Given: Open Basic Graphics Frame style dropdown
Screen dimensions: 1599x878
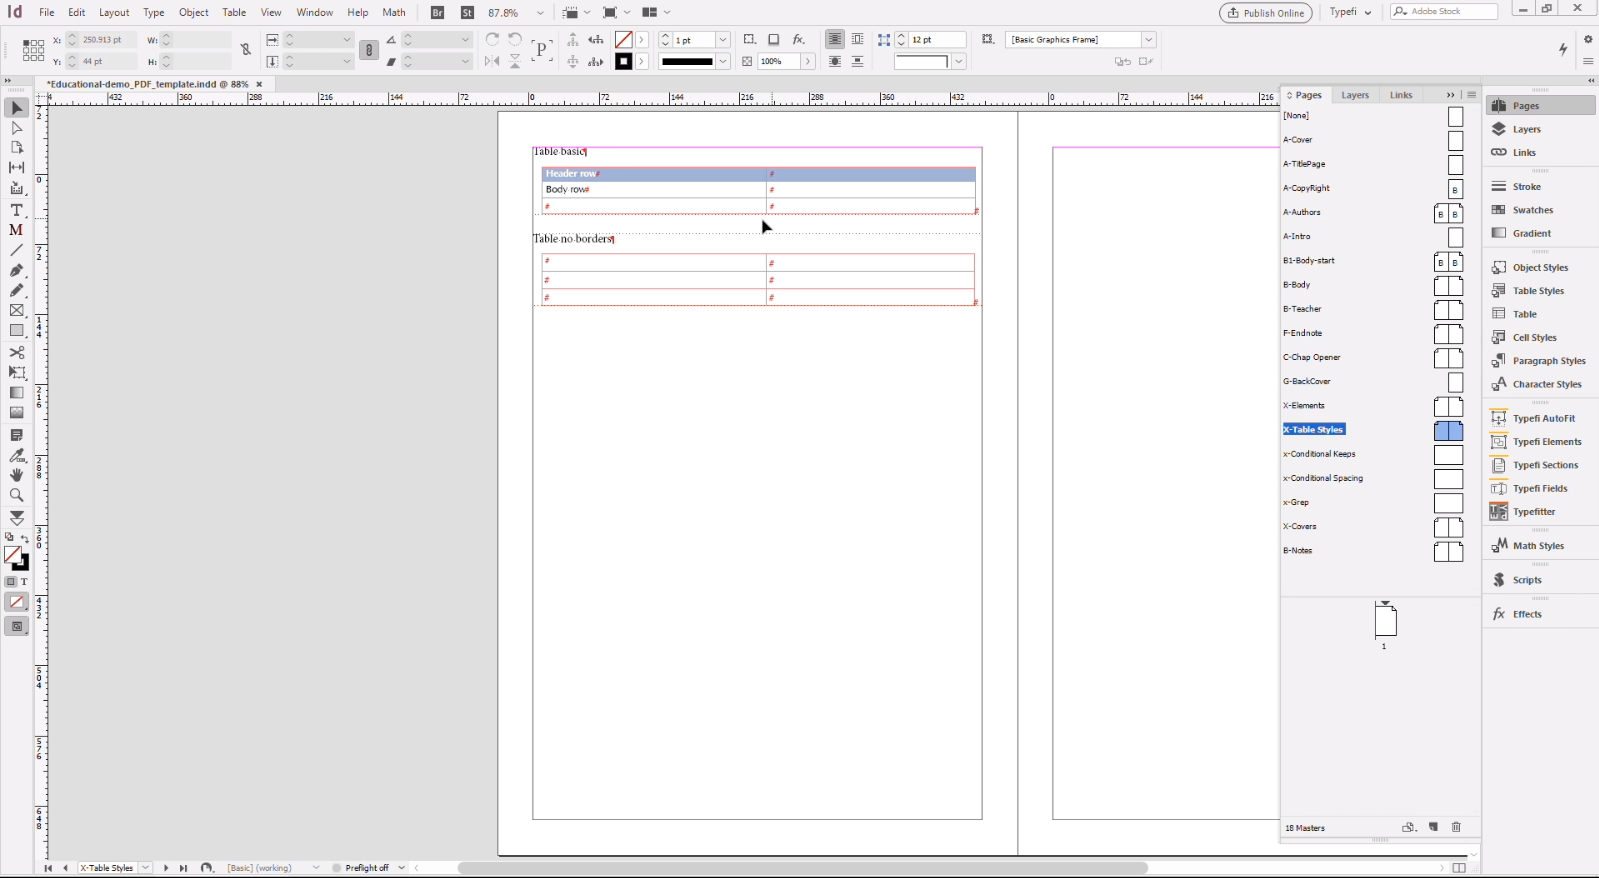Looking at the screenshot, I should coord(1148,40).
